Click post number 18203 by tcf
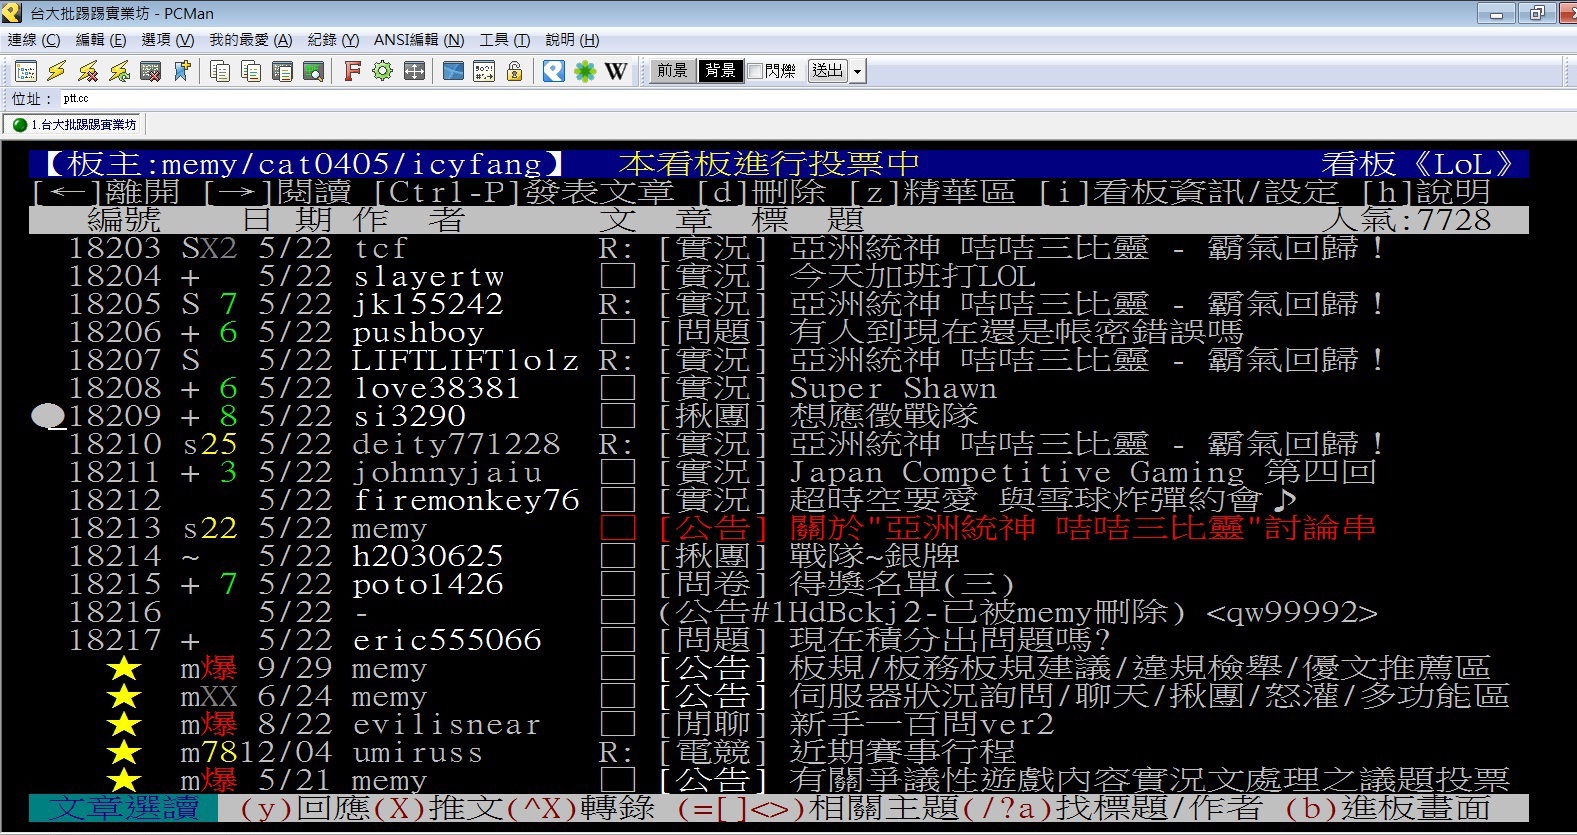The image size is (1577, 835). point(115,248)
